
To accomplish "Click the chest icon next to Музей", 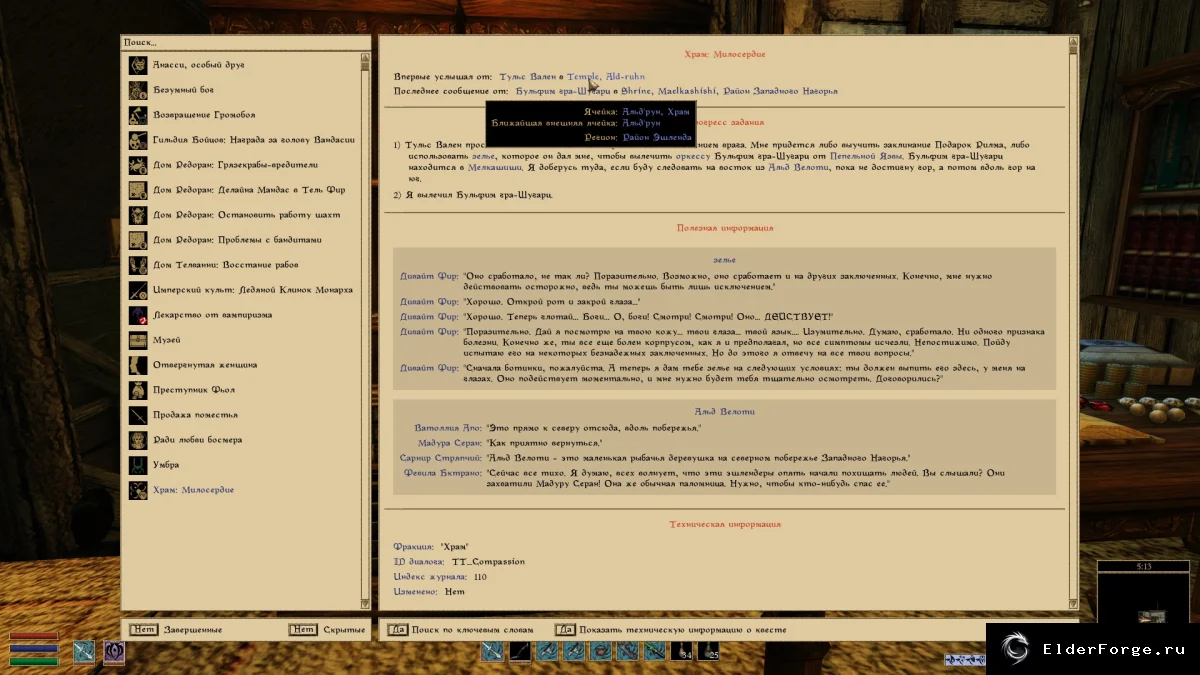I will [x=138, y=340].
